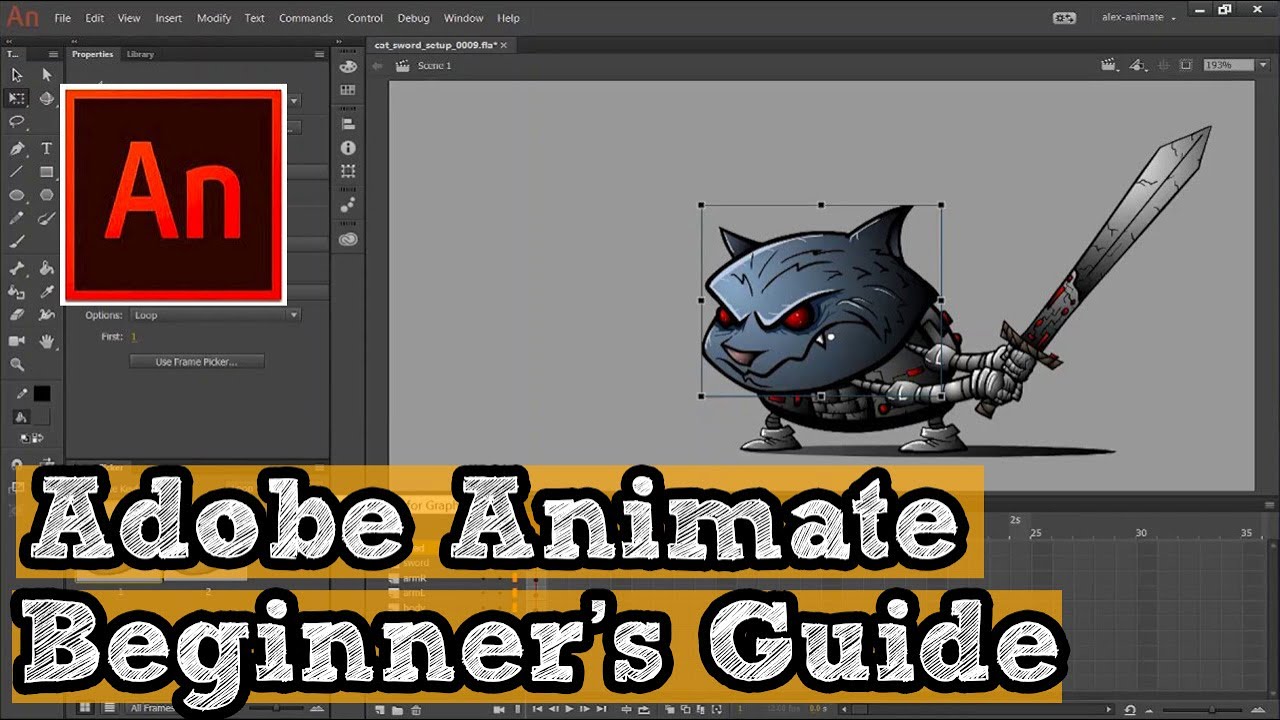Screen dimensions: 1280x720
Task: Select the Lasso tool
Action: click(17, 122)
